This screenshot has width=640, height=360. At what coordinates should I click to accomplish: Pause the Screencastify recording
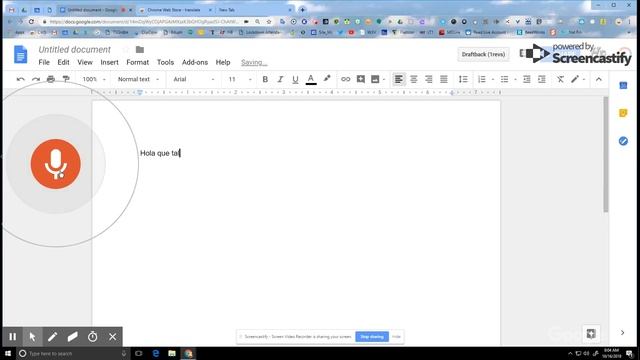(x=13, y=337)
